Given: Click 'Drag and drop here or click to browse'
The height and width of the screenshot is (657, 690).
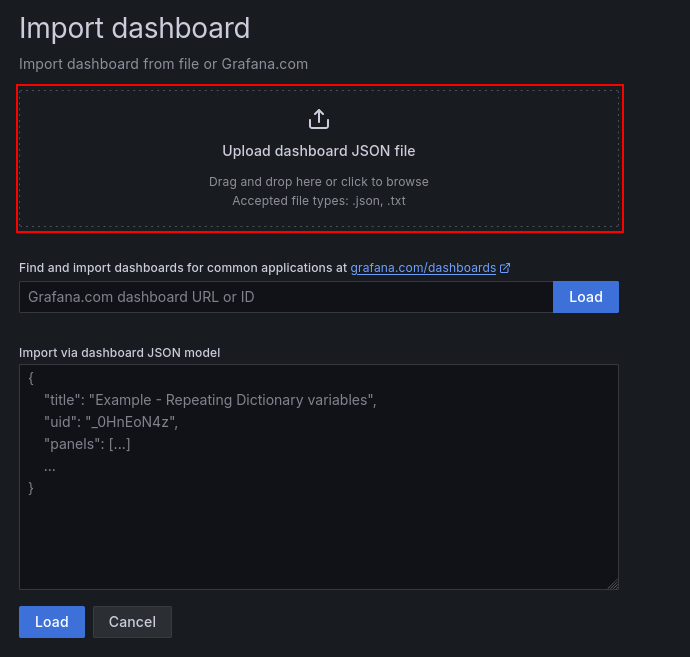Looking at the screenshot, I should tap(319, 182).
